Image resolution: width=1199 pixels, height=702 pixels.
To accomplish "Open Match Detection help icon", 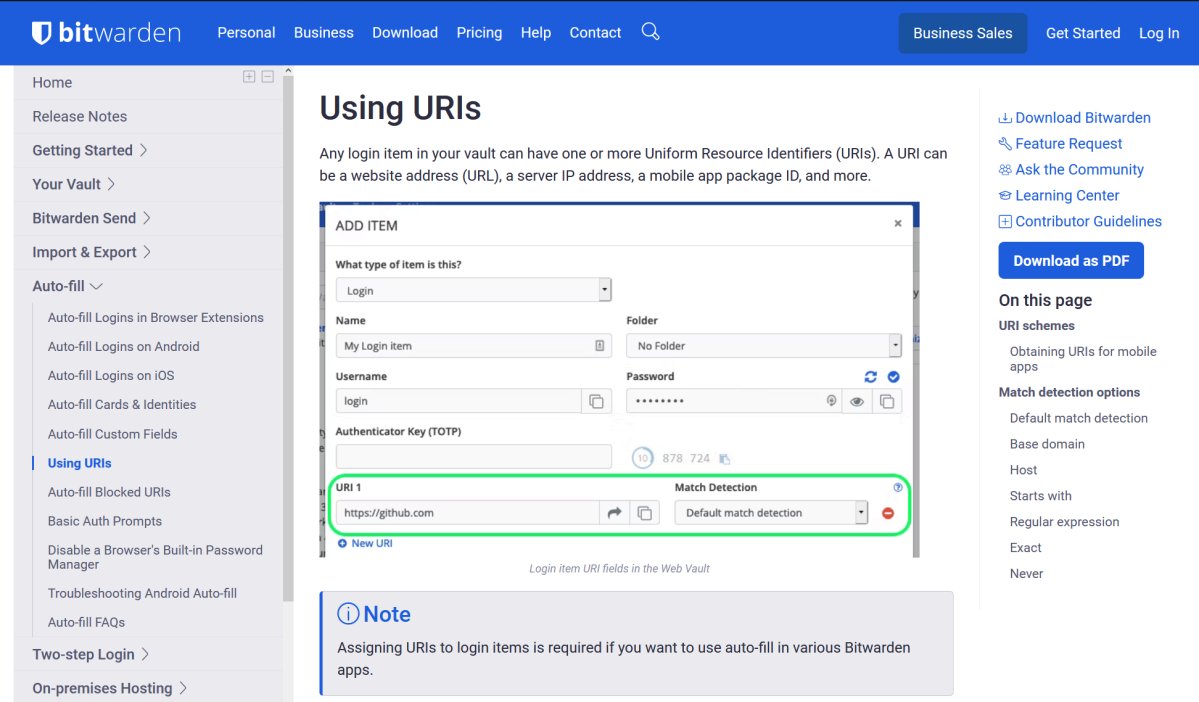I will pos(898,487).
